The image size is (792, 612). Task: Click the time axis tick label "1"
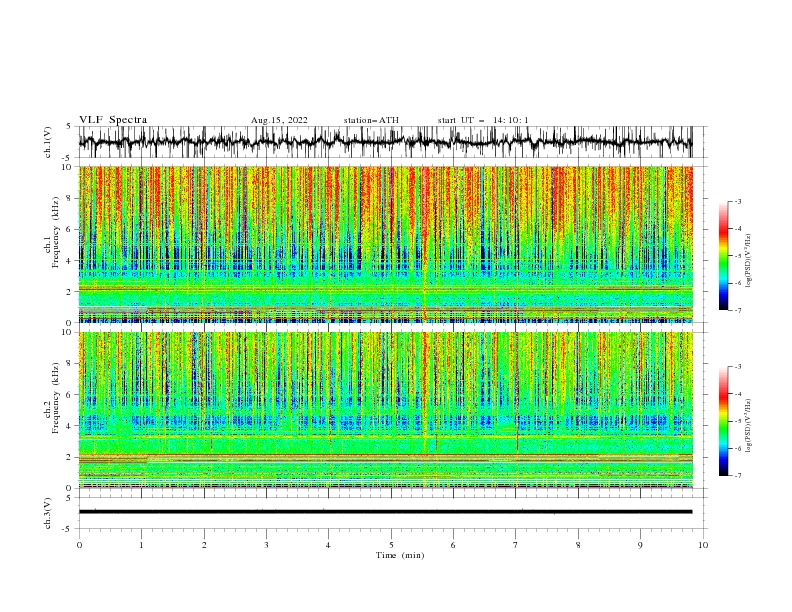(141, 545)
